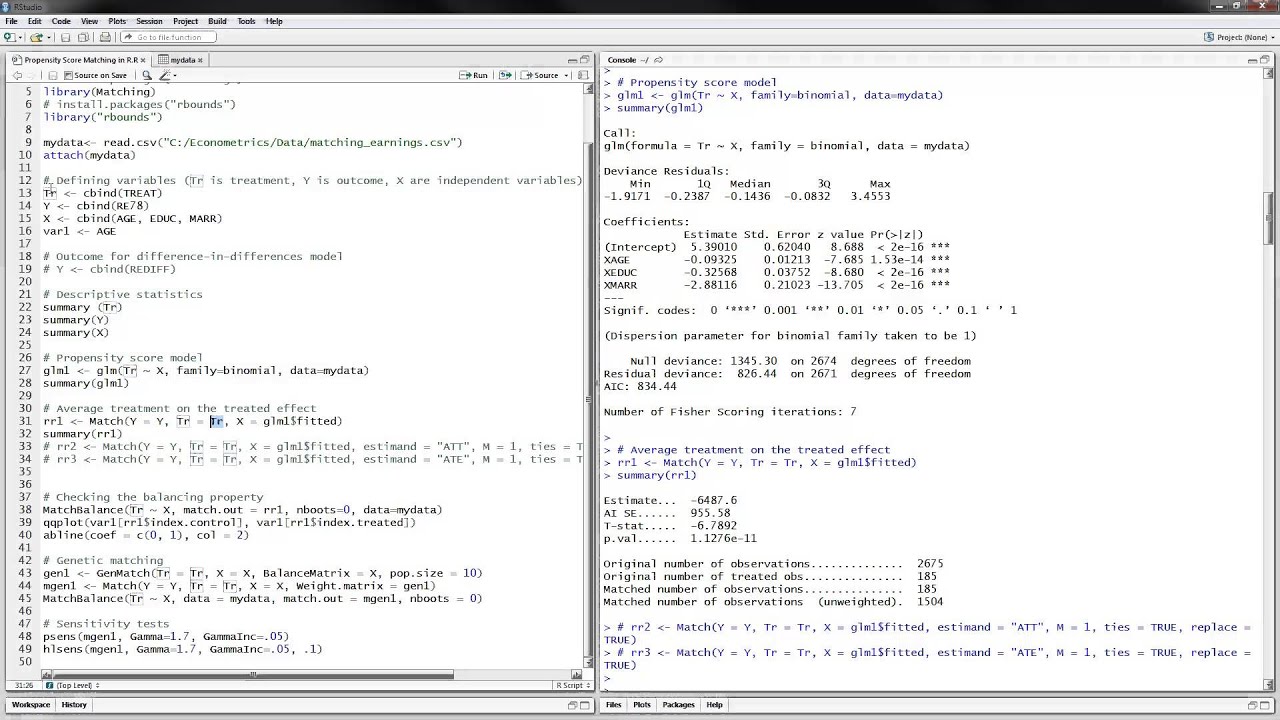Click the Source button
Image resolution: width=1280 pixels, height=720 pixels.
point(540,75)
